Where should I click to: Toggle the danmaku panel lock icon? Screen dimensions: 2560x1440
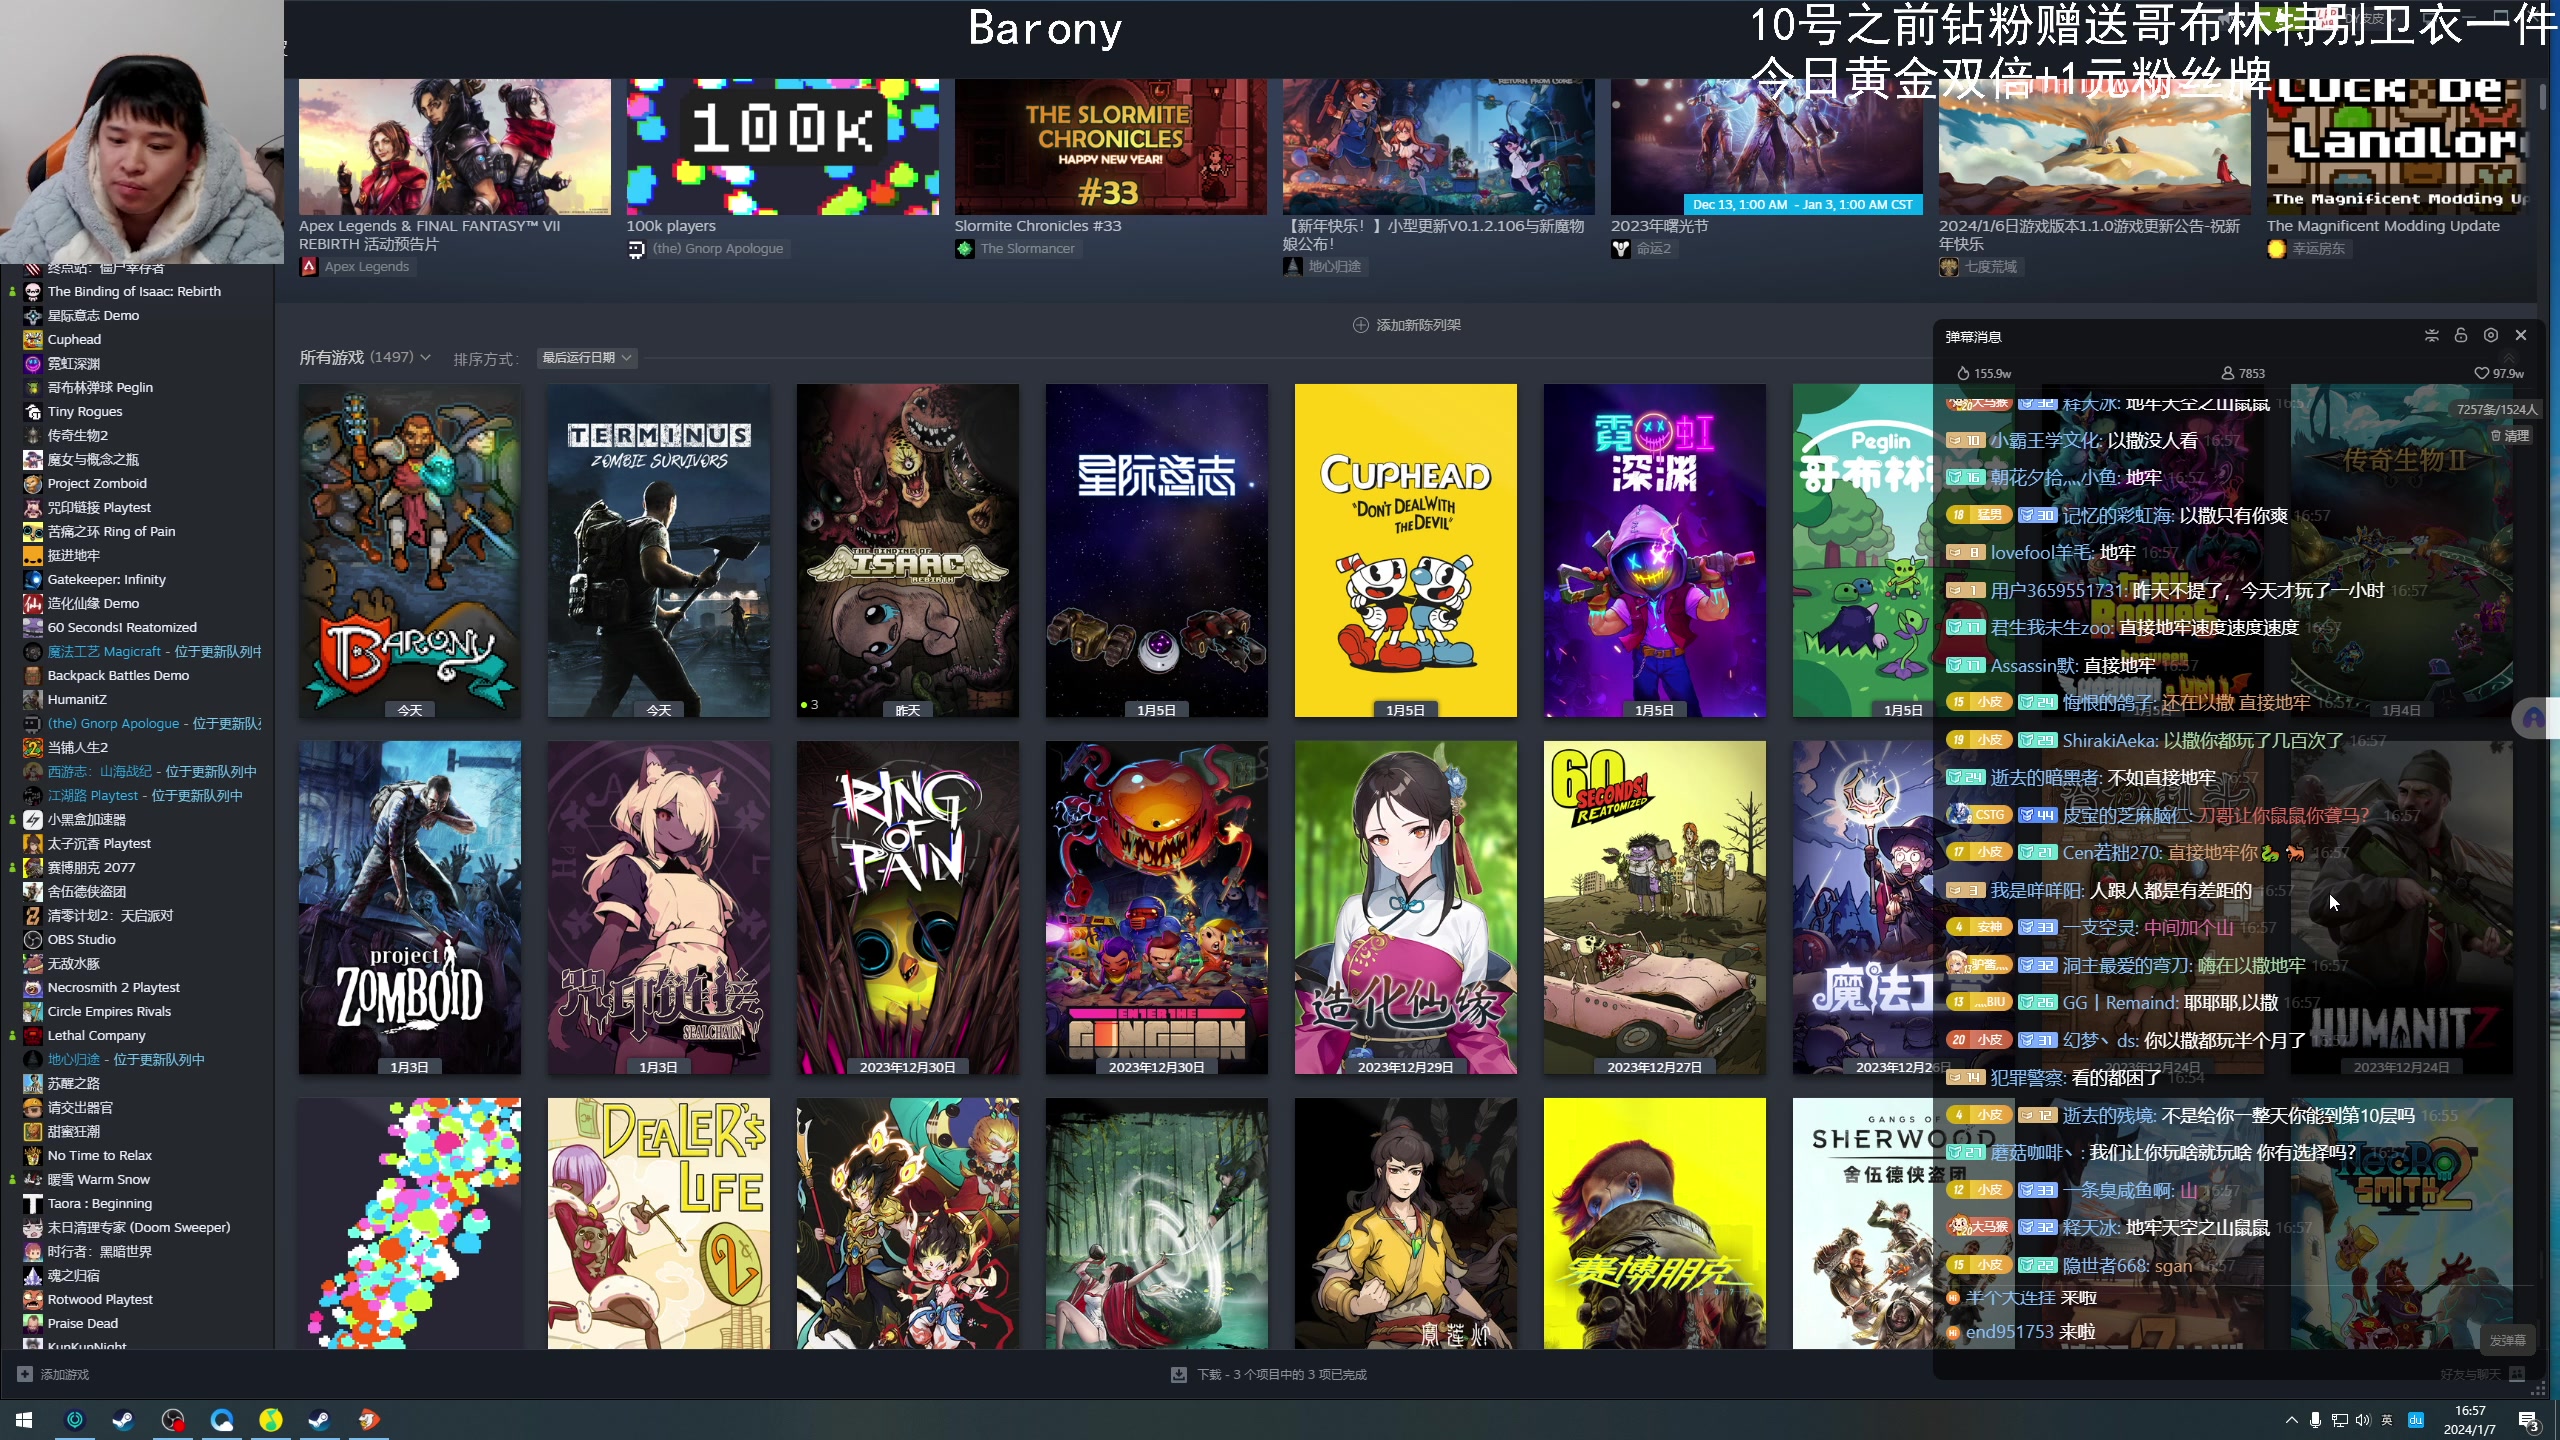[2461, 336]
